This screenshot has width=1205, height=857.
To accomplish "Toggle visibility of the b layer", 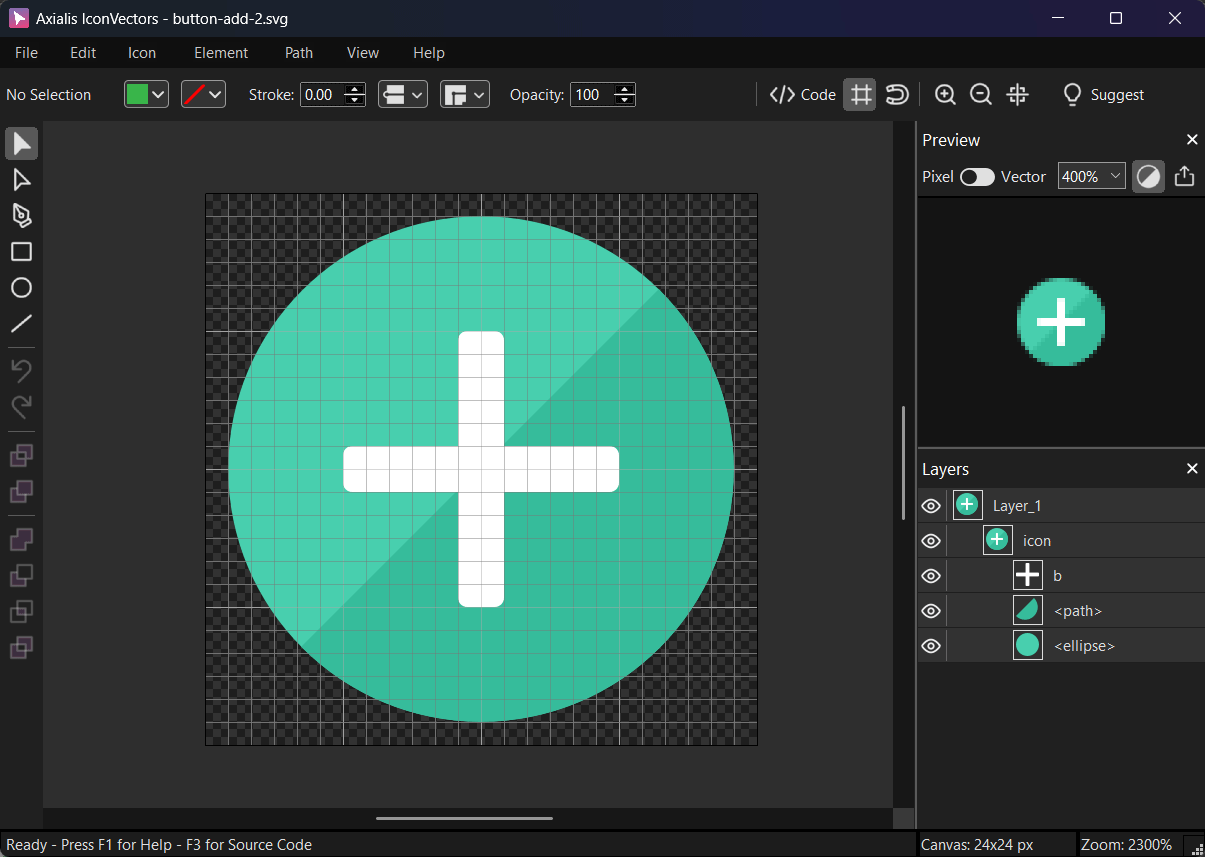I will (x=931, y=575).
